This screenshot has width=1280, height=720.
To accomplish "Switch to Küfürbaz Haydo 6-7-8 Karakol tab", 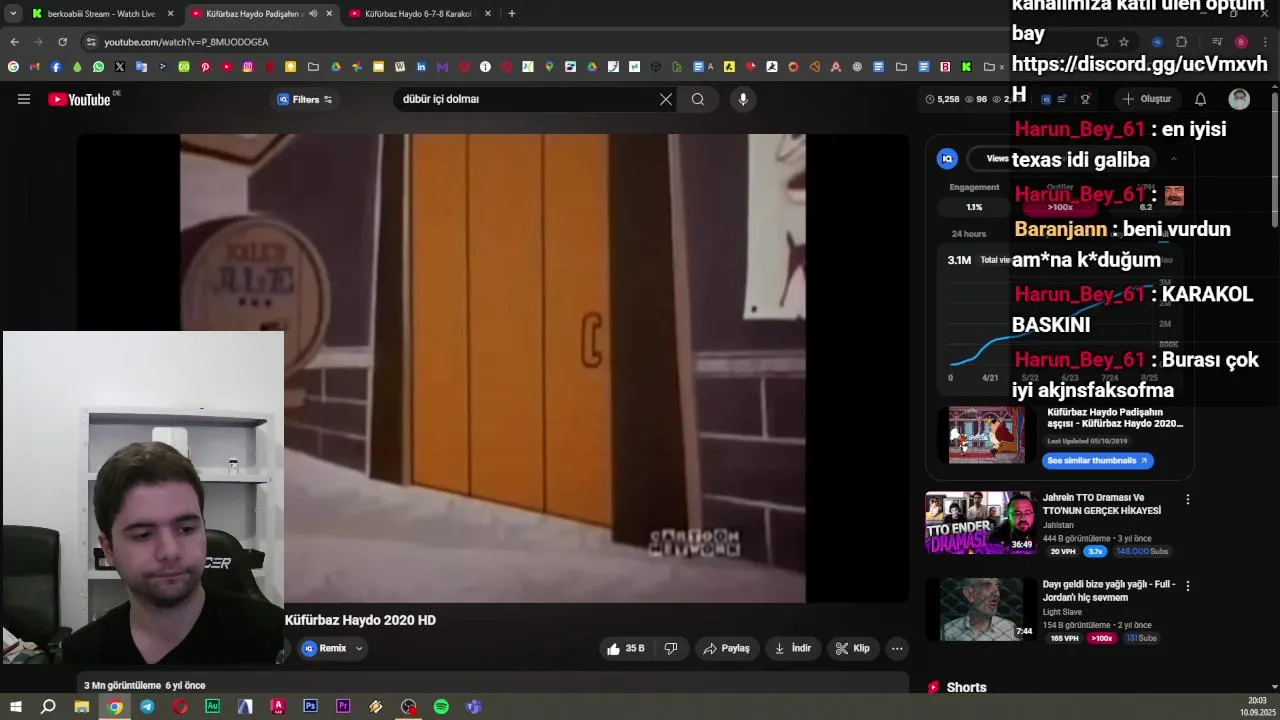I will tap(417, 14).
